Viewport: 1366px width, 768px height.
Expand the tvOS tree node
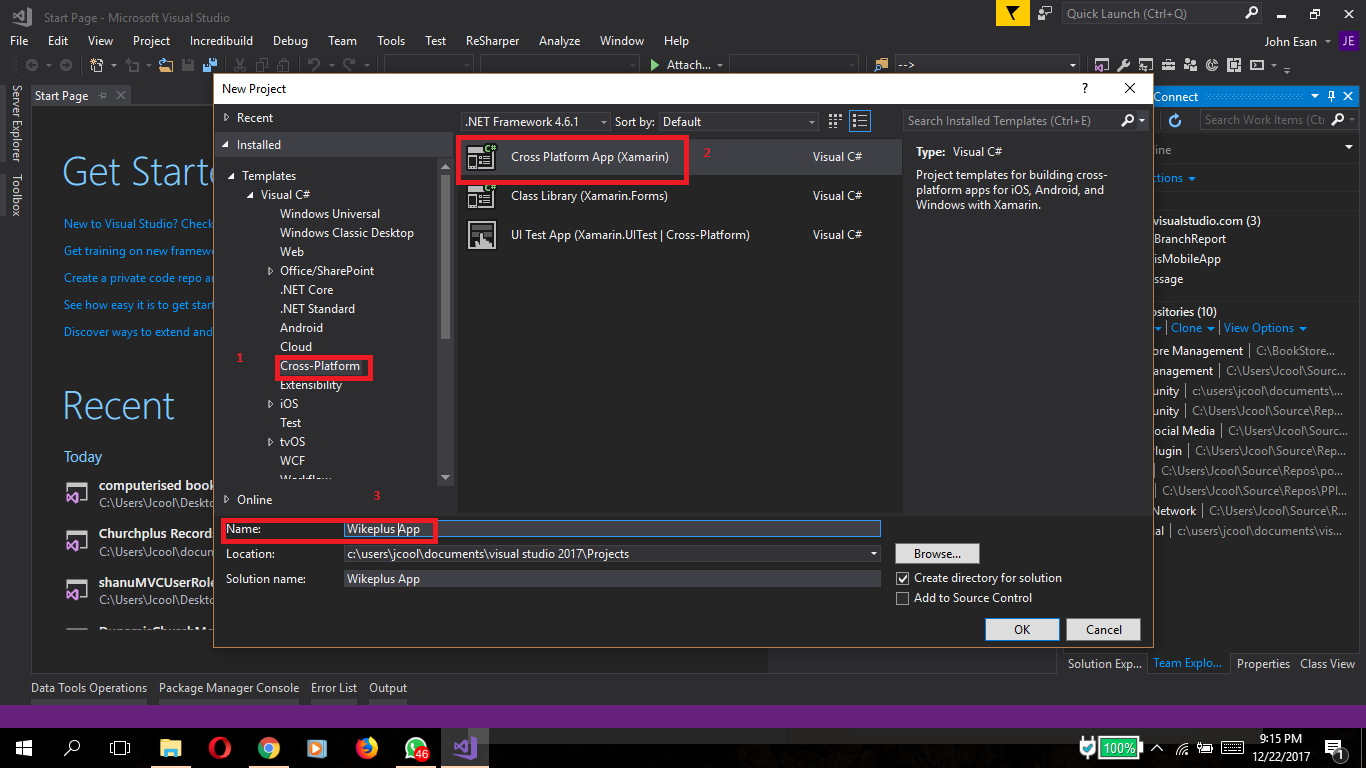click(271, 442)
